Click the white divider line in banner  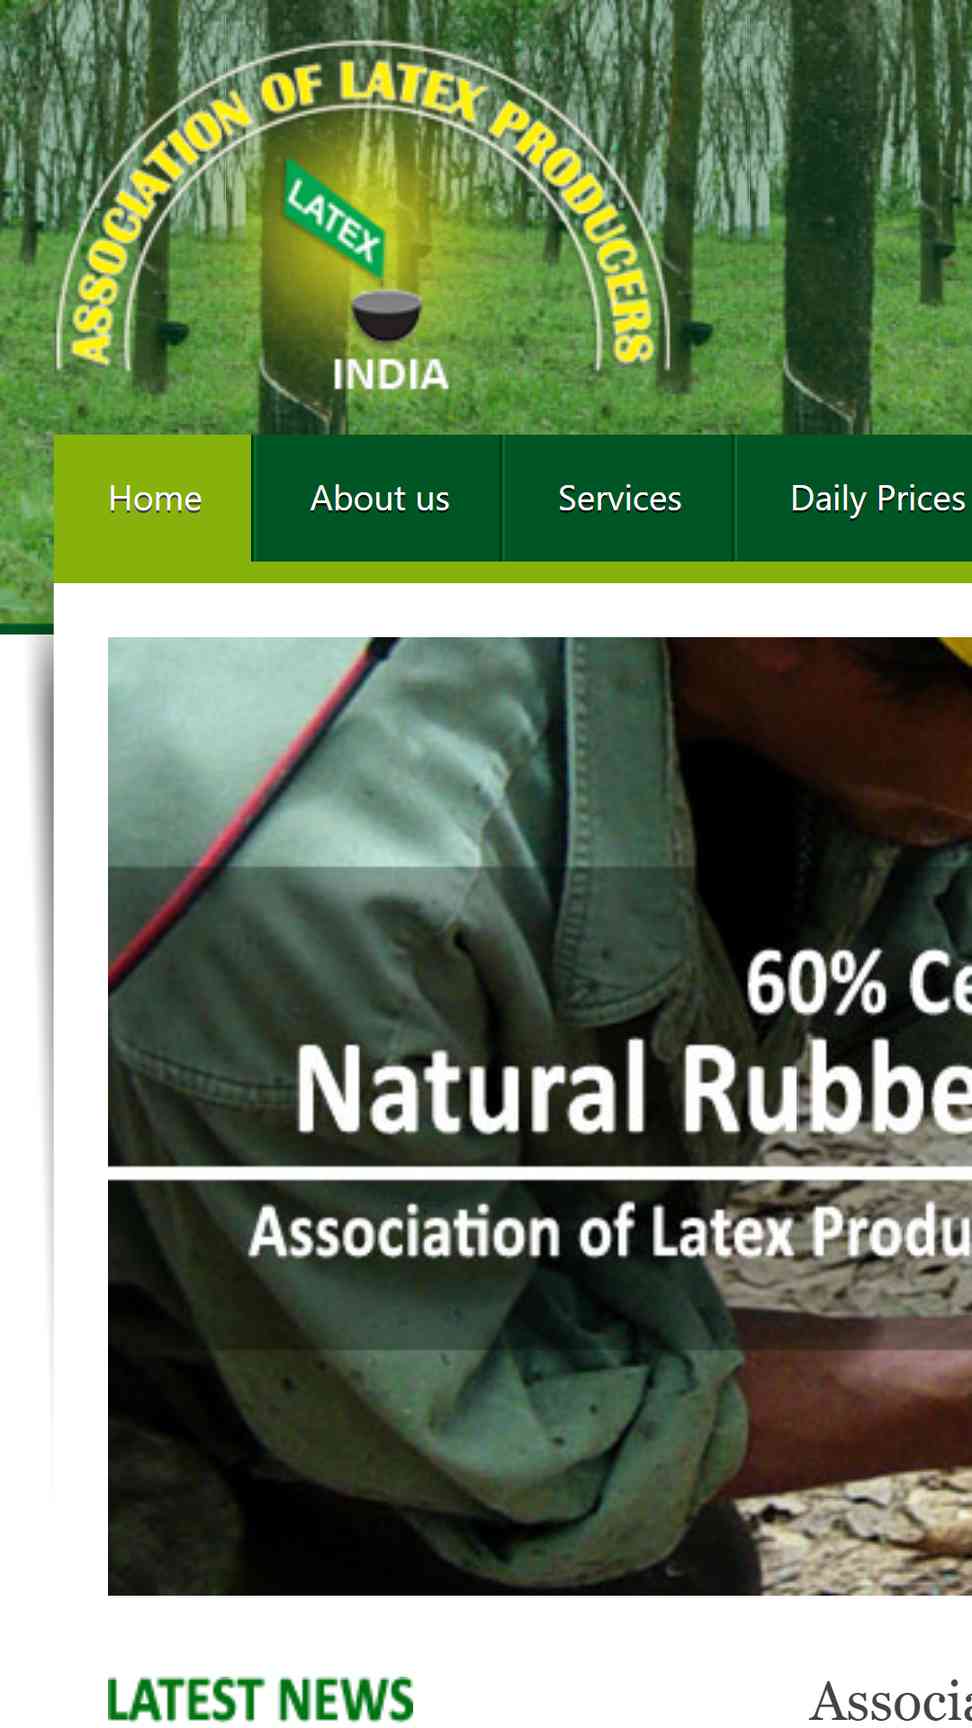click(540, 1174)
